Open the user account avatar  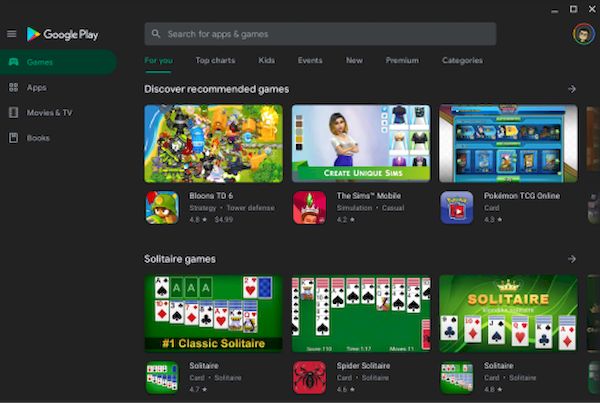point(584,34)
